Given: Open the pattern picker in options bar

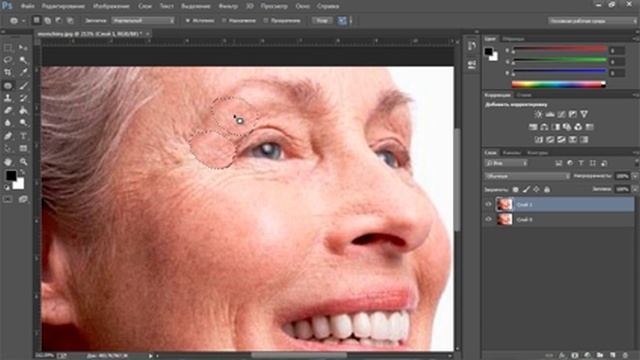Looking at the screenshot, I should click(342, 20).
